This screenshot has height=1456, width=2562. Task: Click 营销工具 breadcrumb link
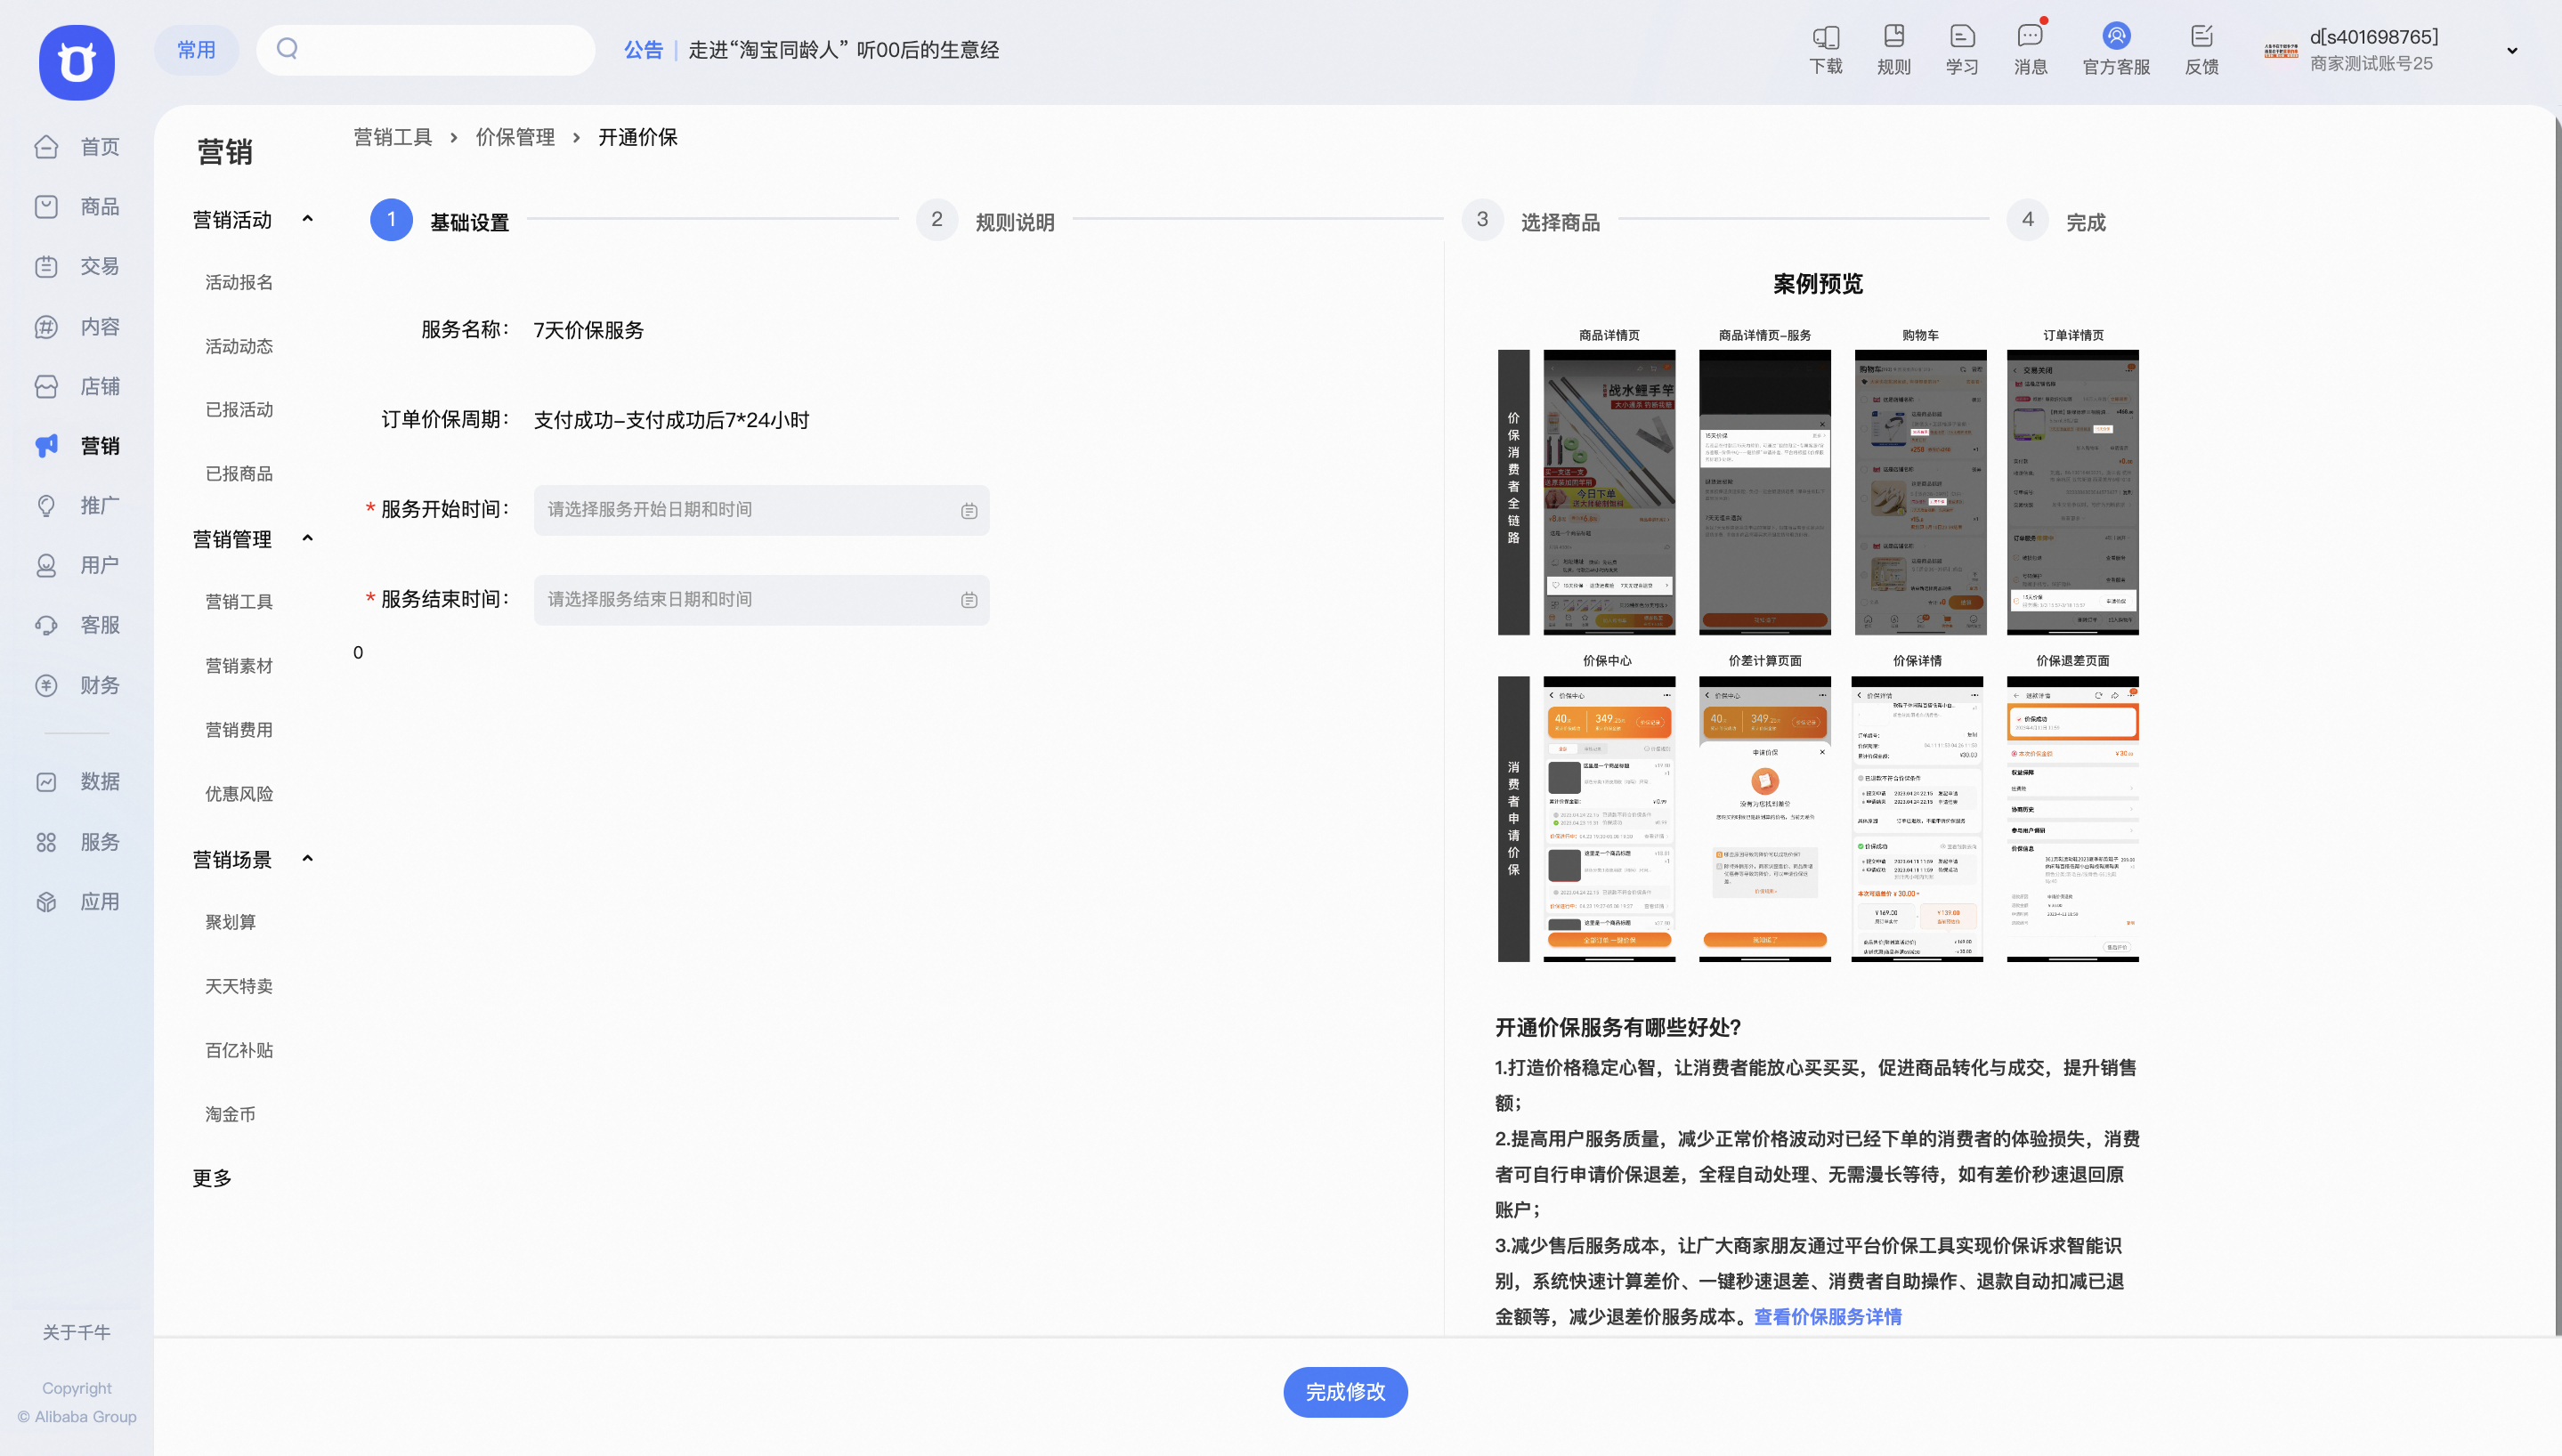click(393, 137)
